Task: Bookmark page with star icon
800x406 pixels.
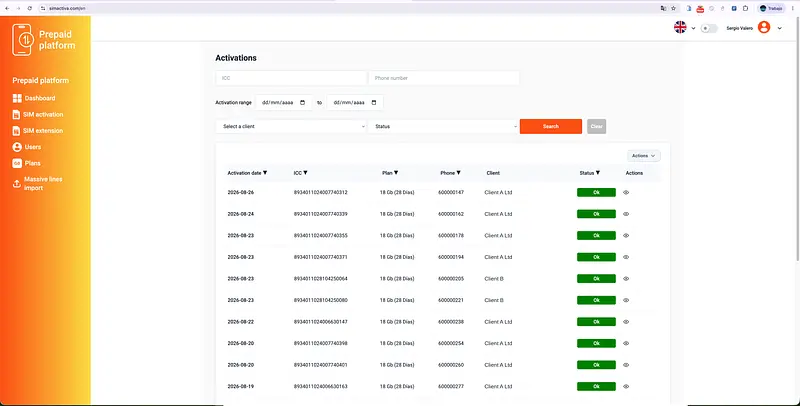Action: click(x=673, y=8)
